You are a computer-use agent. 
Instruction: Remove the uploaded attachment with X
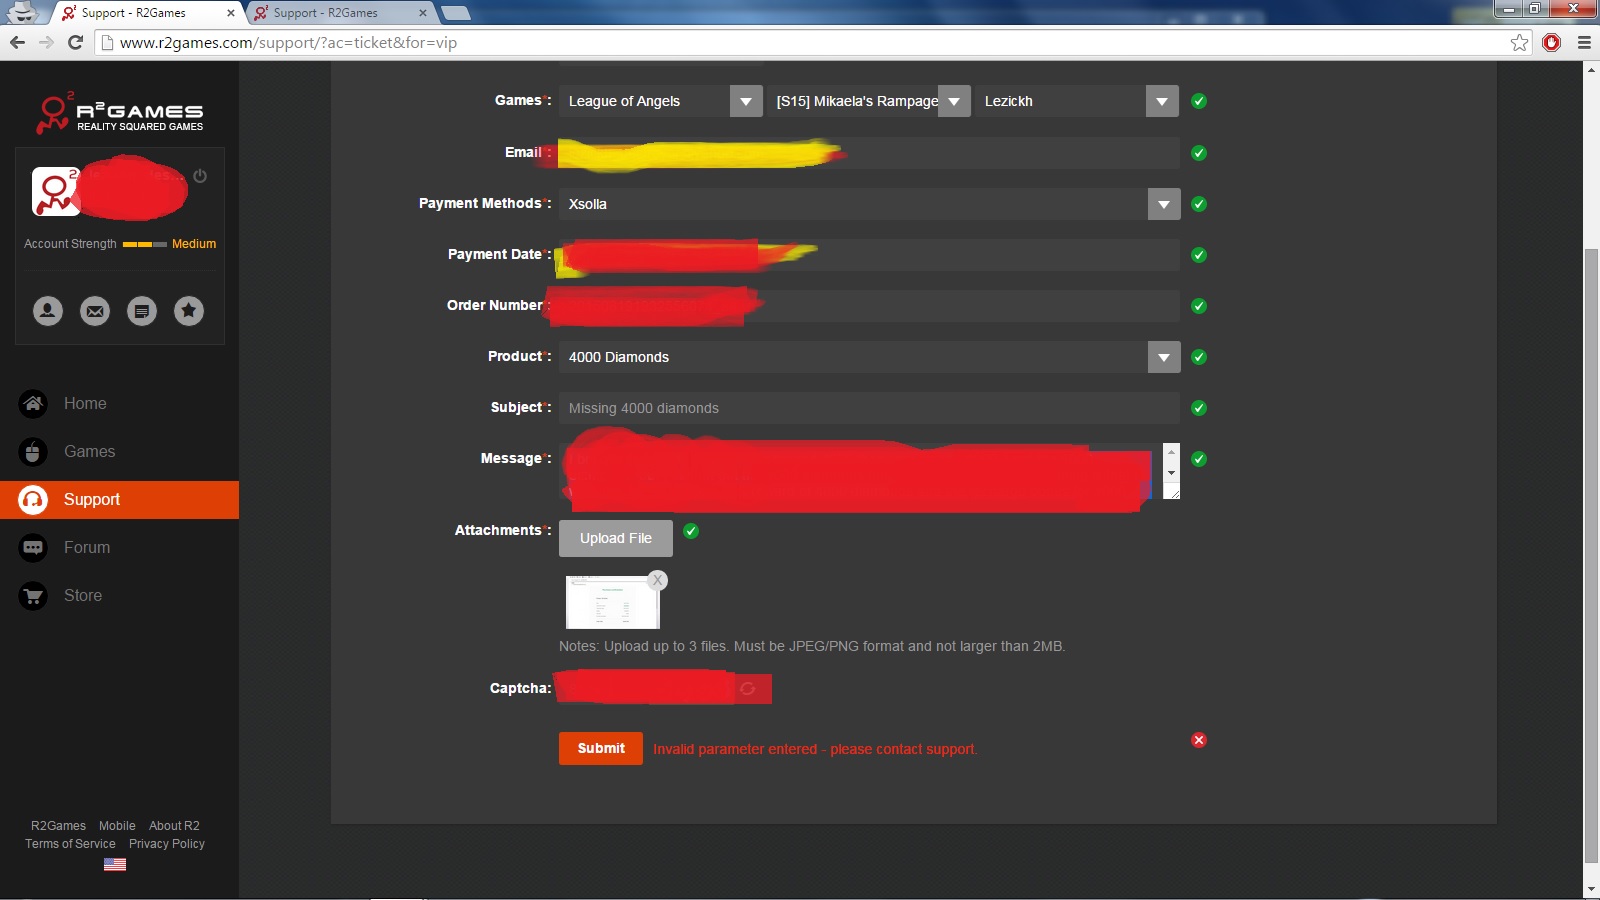pyautogui.click(x=657, y=580)
